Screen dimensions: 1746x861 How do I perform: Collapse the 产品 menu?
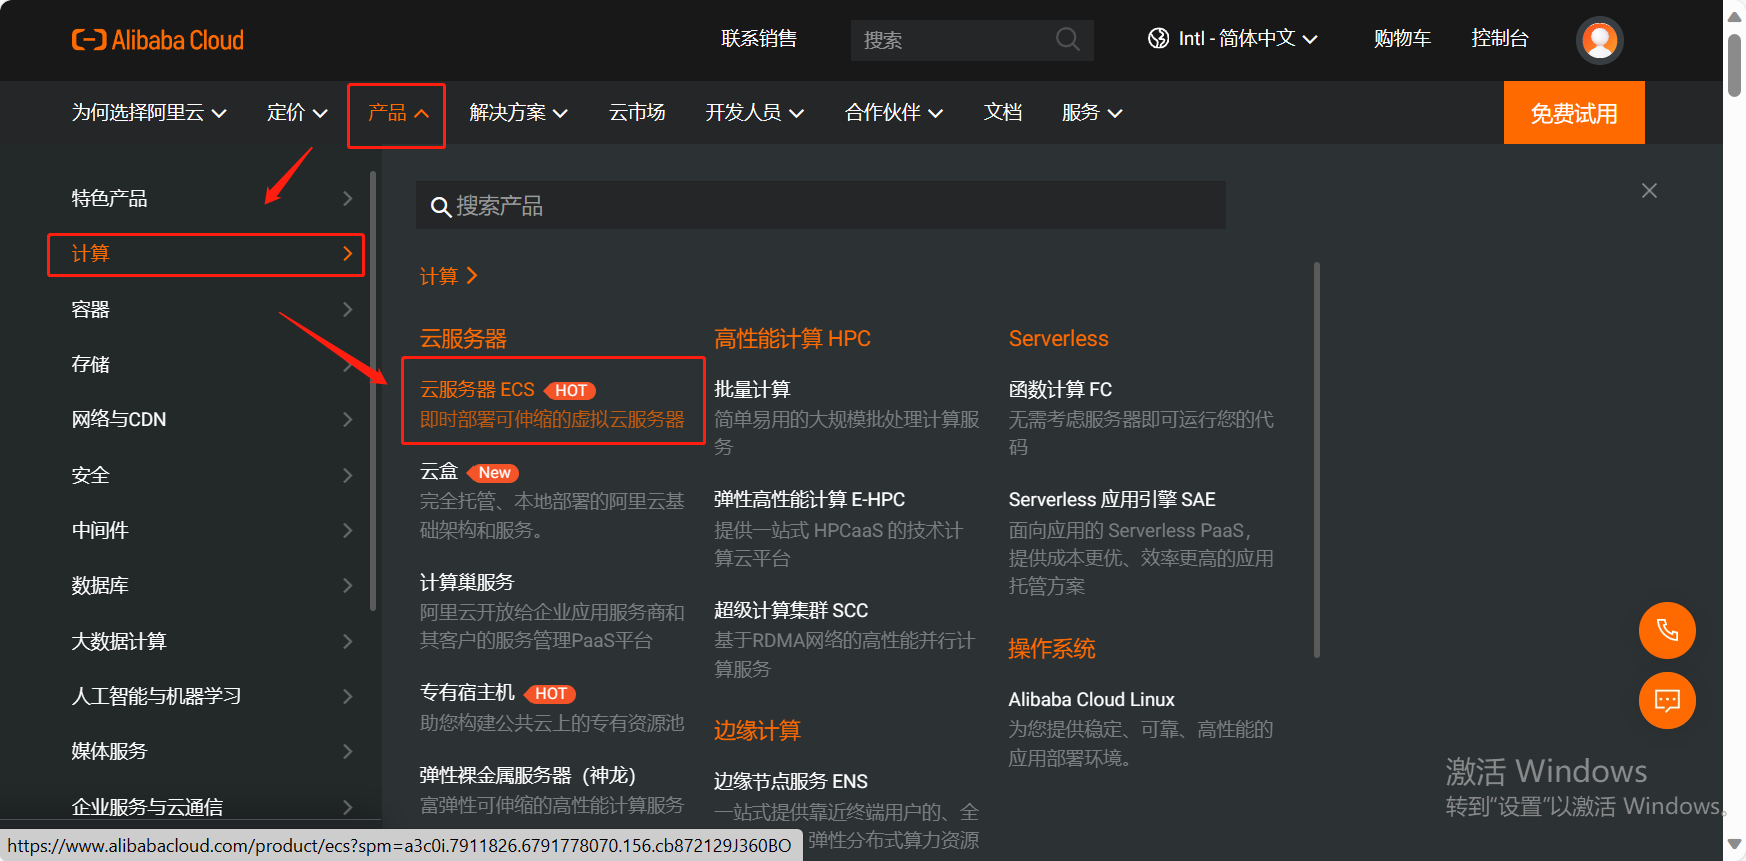point(397,113)
